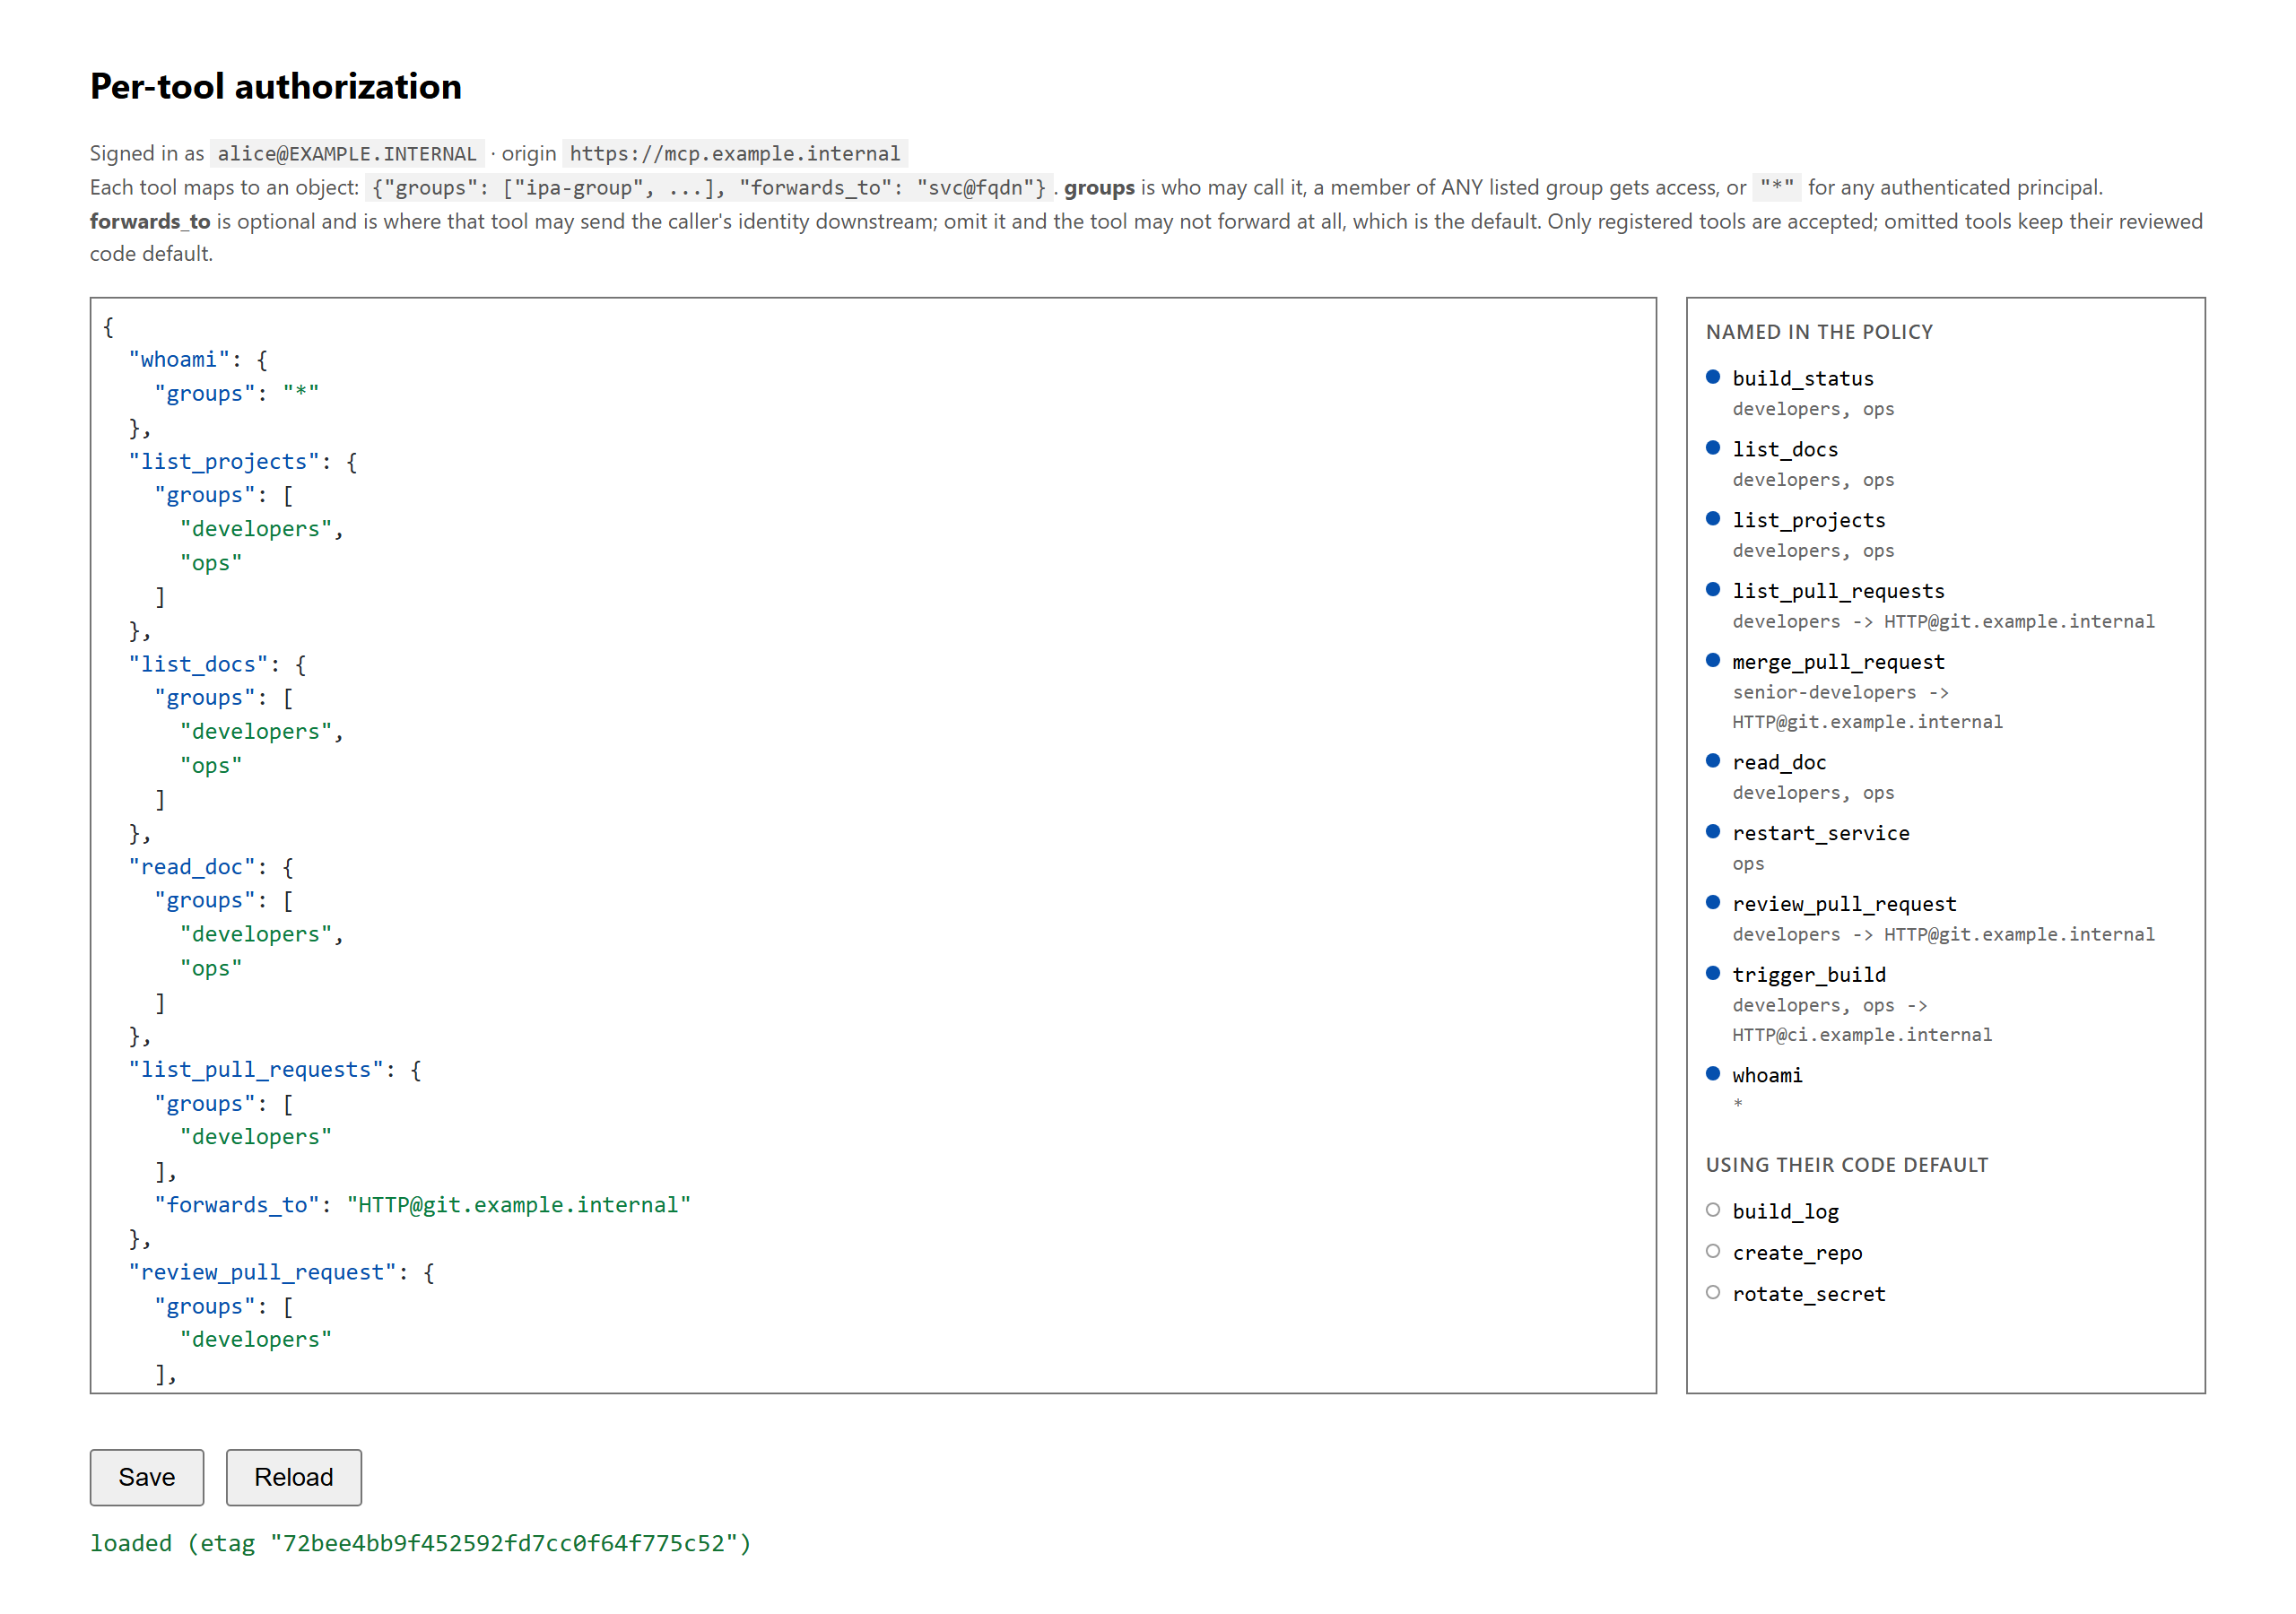2296x1614 pixels.
Task: Select list_docs in the Named in the Policy list
Action: (1785, 449)
